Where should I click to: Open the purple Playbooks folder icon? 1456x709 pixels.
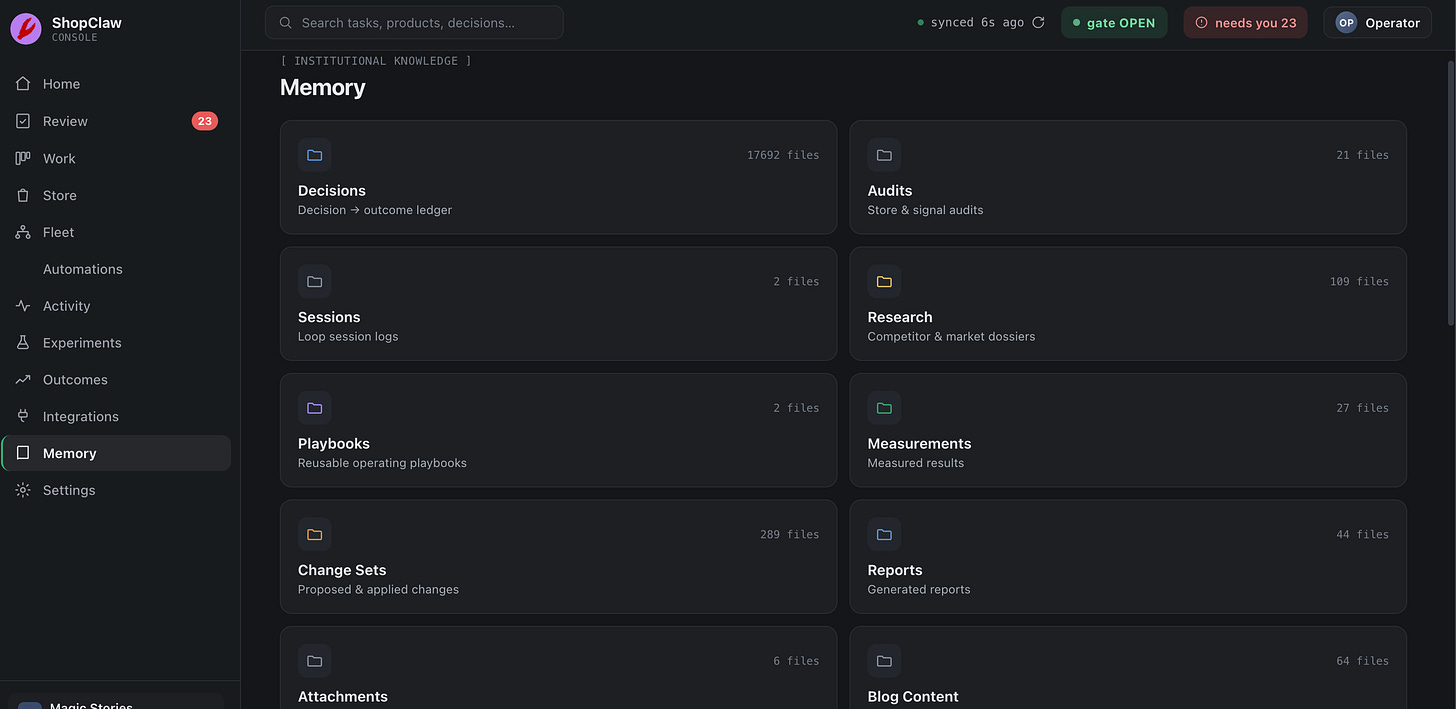coord(314,408)
